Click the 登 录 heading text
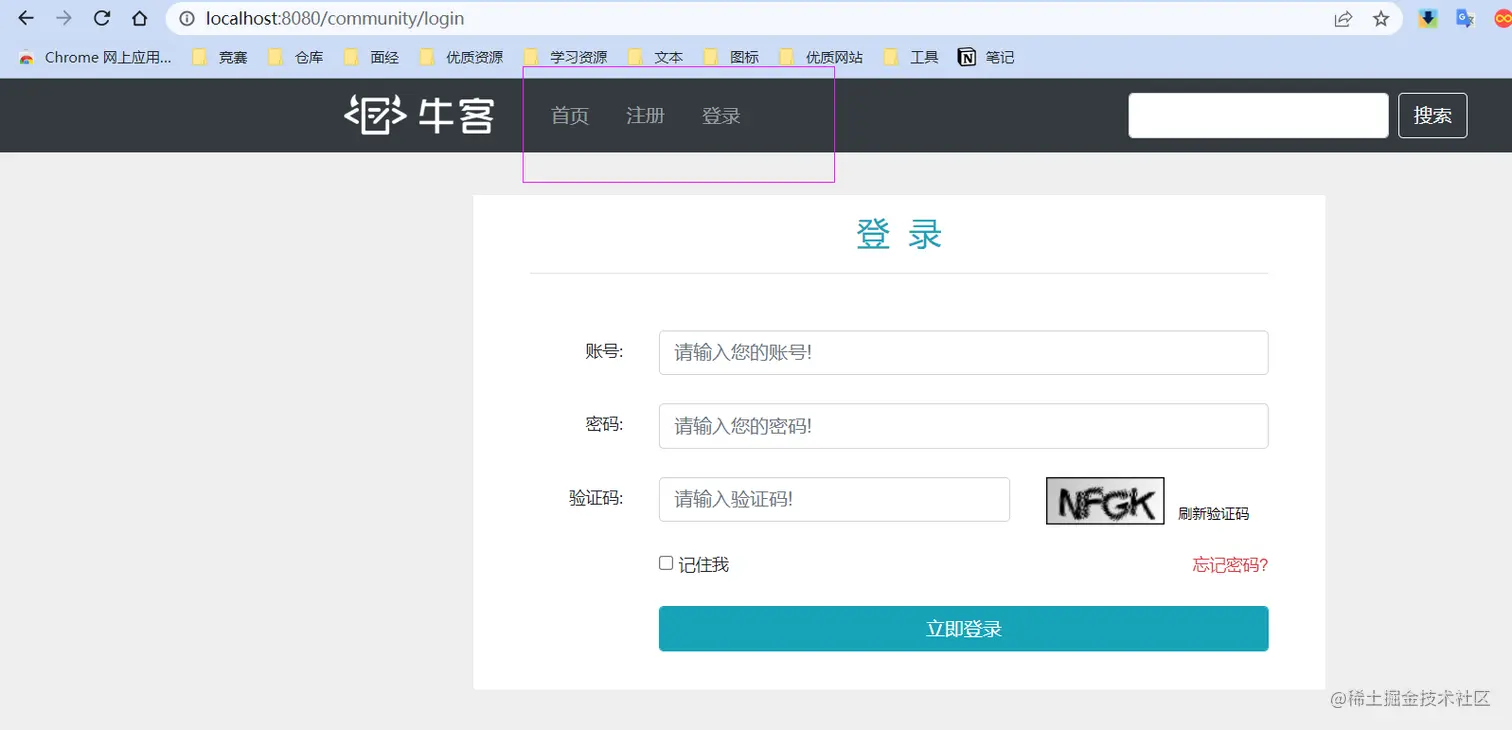This screenshot has width=1512, height=730. pos(899,234)
